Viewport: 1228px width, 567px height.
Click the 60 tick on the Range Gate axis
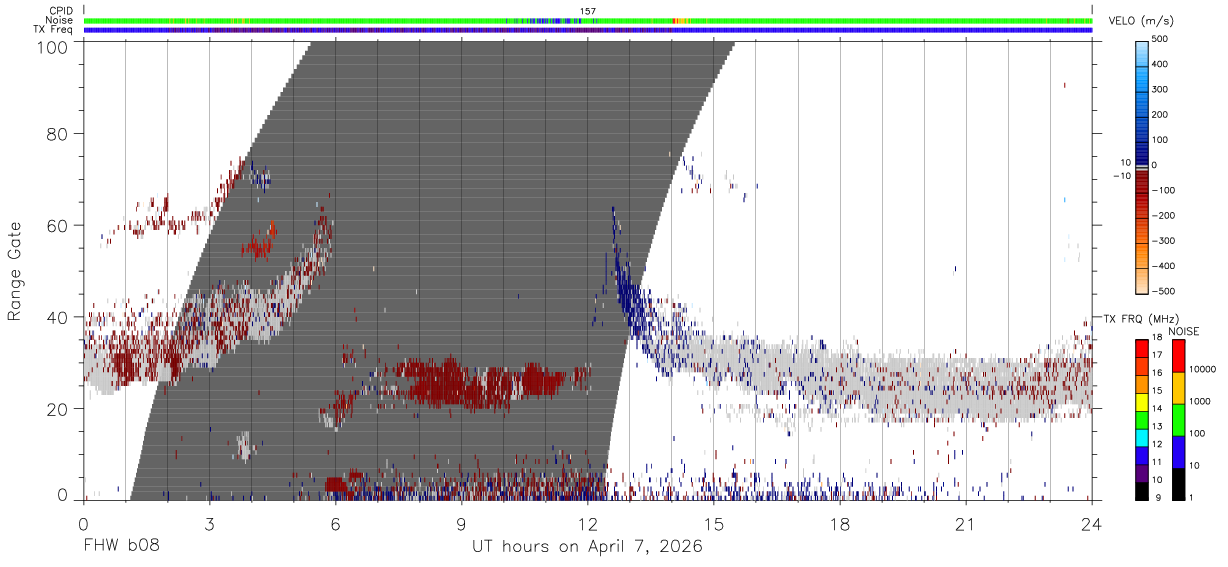click(x=58, y=226)
